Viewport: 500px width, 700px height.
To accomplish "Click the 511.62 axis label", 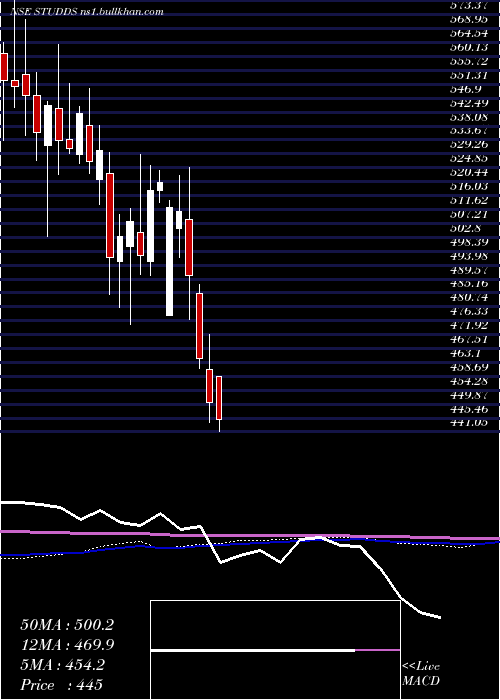I will coord(471,200).
